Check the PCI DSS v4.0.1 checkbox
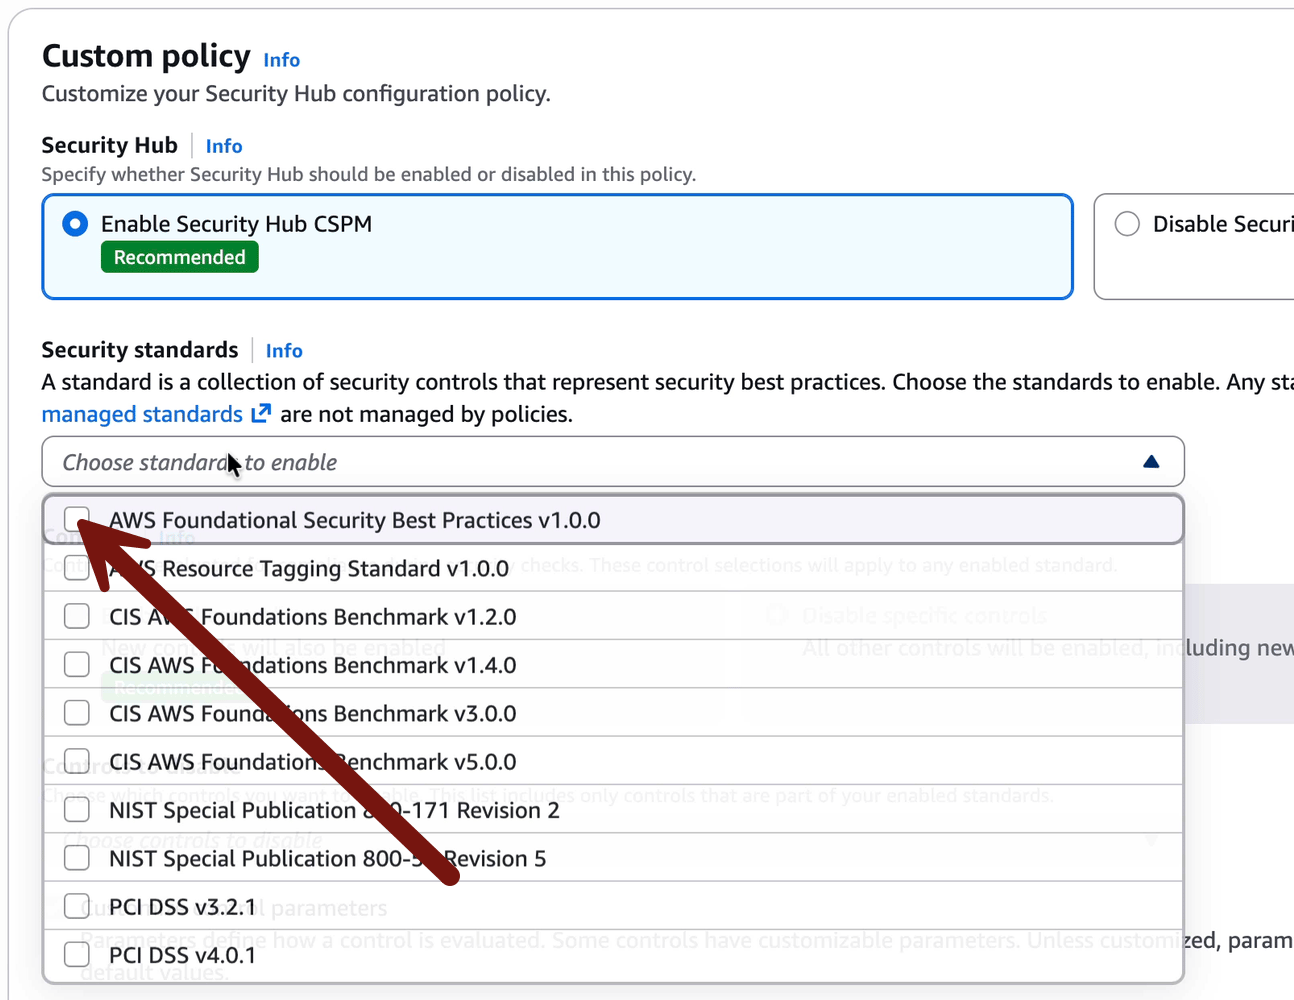Viewport: 1294px width, 1000px height. [77, 955]
